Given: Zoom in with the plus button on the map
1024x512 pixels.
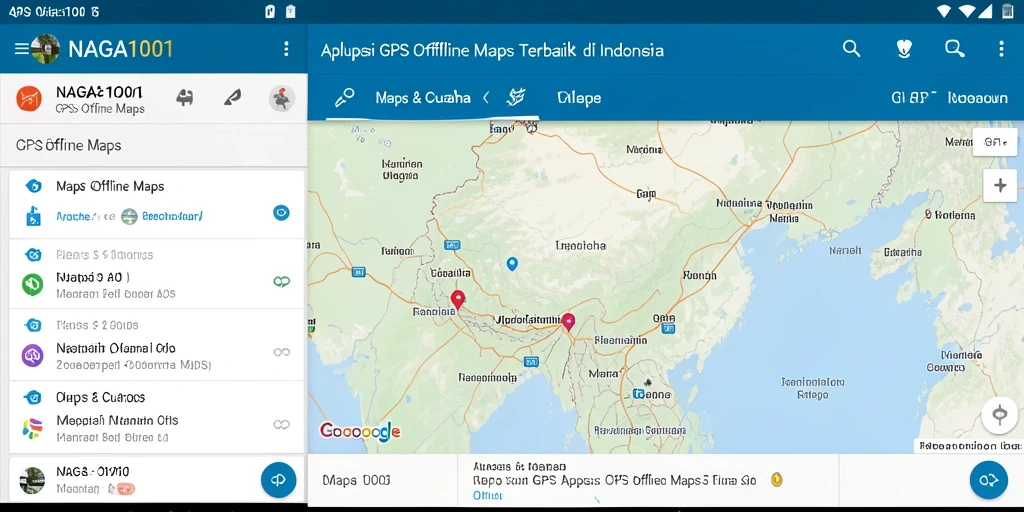Looking at the screenshot, I should [x=1000, y=185].
